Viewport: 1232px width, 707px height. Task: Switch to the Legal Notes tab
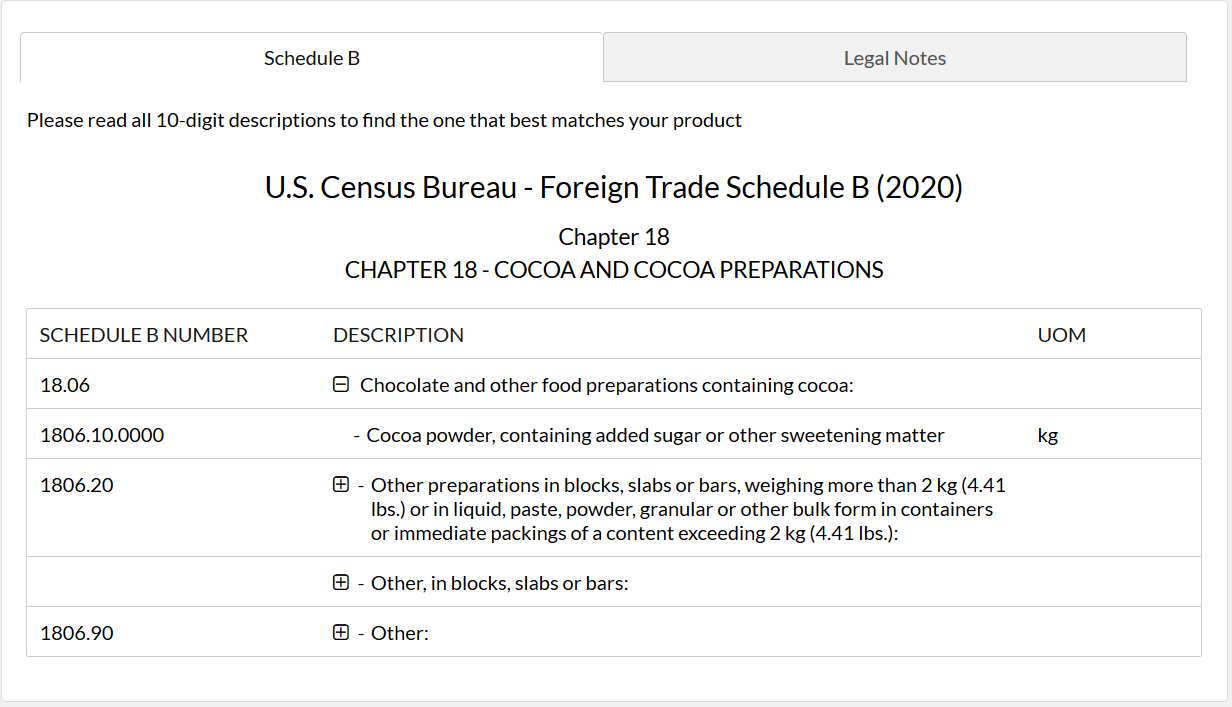point(895,57)
